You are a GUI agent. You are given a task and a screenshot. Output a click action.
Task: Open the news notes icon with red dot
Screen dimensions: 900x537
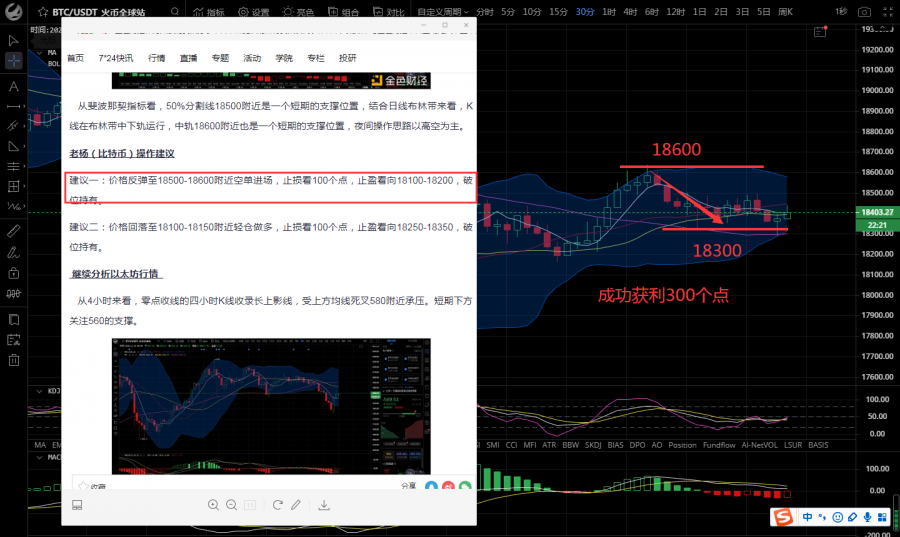point(820,32)
